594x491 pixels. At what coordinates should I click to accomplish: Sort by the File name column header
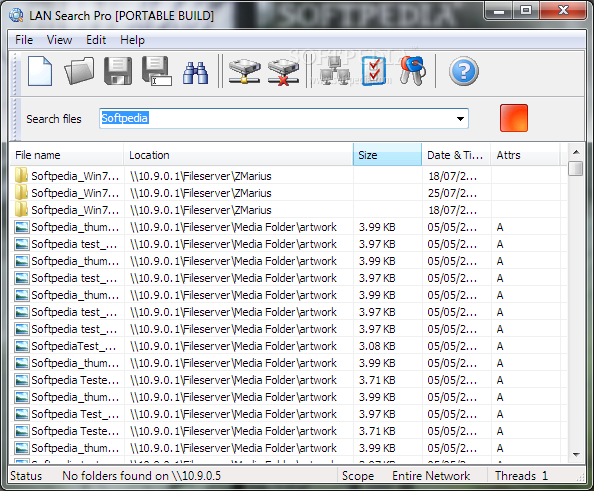pos(67,155)
